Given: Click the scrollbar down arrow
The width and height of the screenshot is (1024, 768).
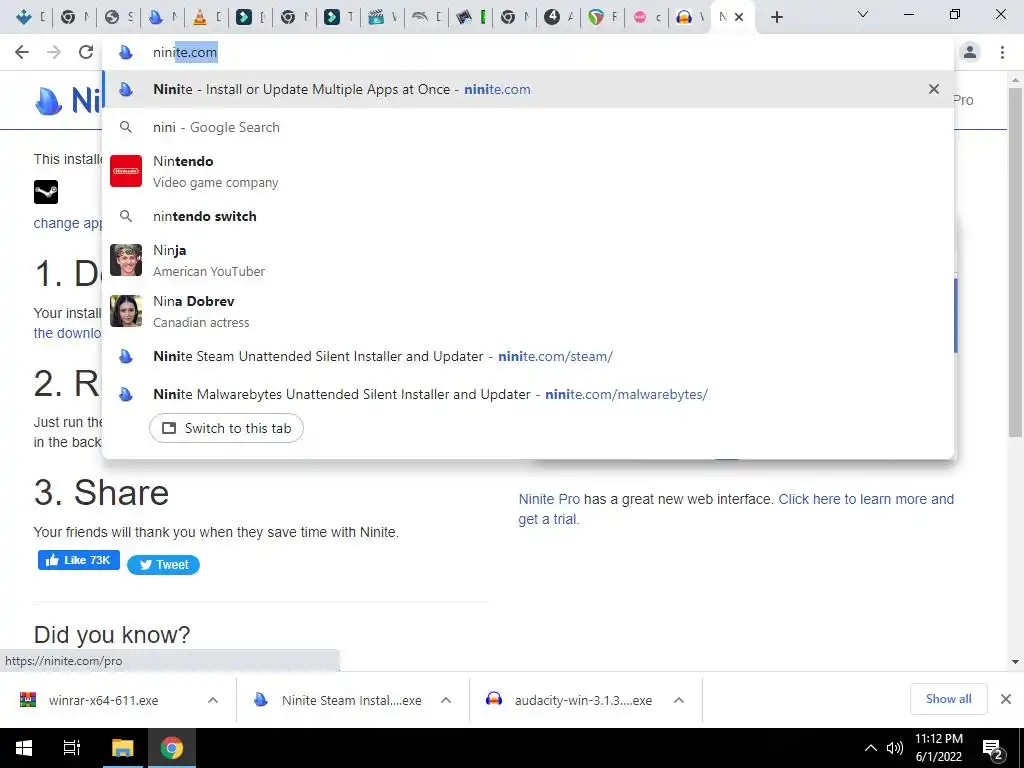Looking at the screenshot, I should [x=1015, y=662].
